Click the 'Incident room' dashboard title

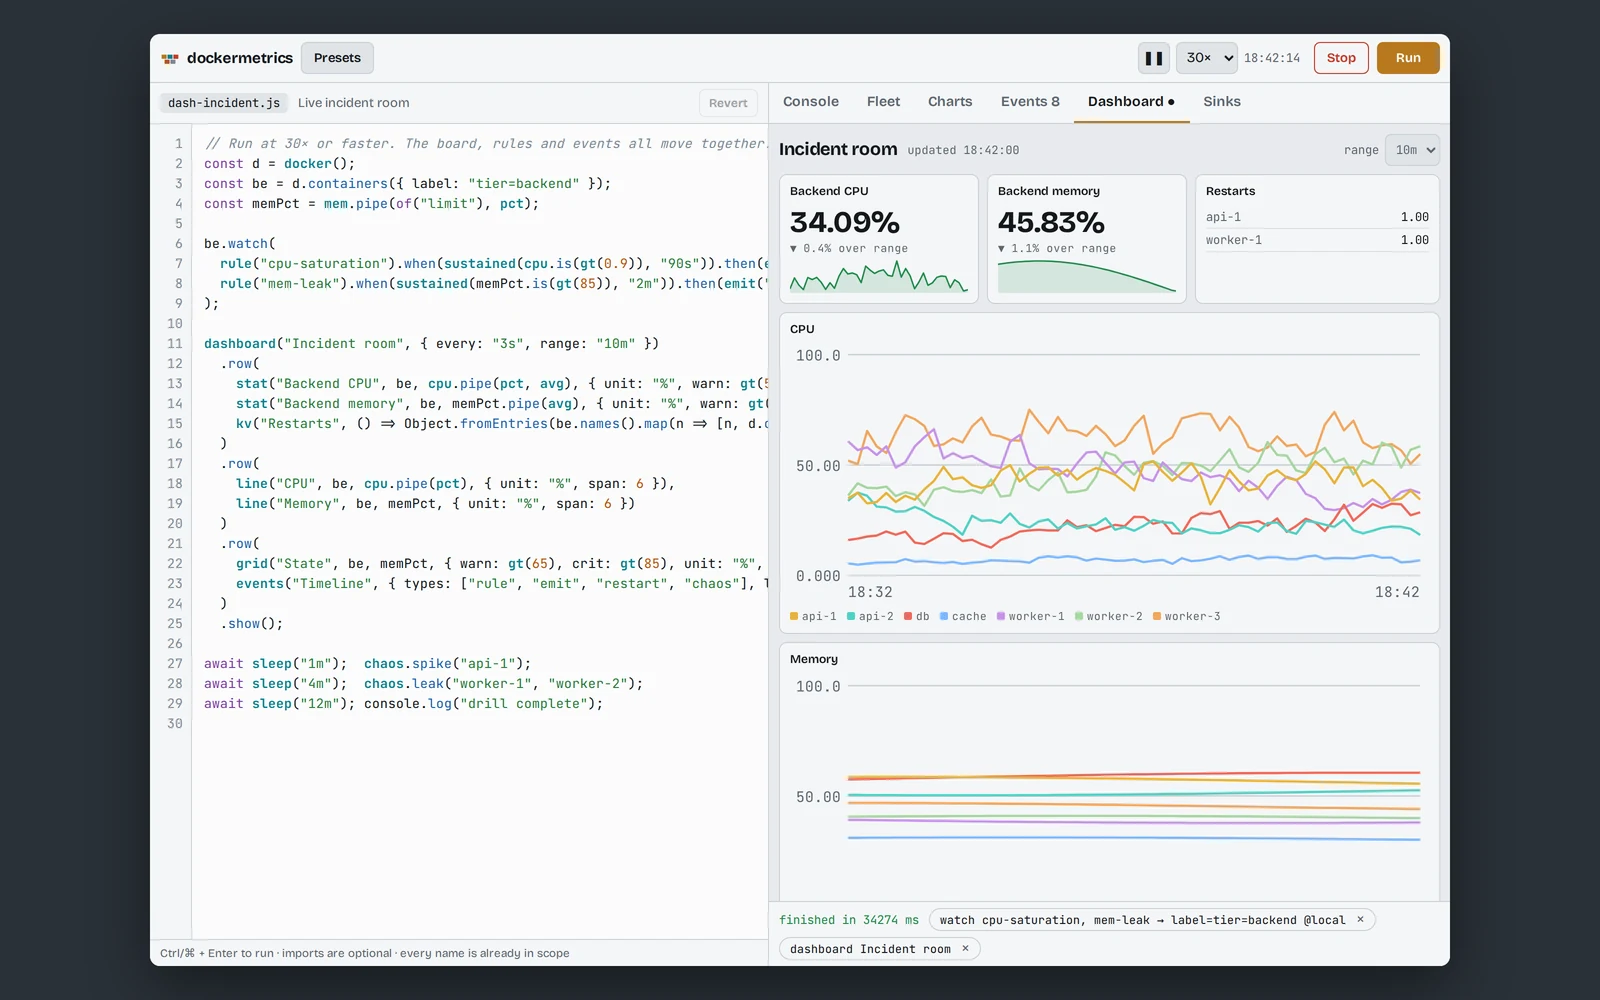coord(838,149)
